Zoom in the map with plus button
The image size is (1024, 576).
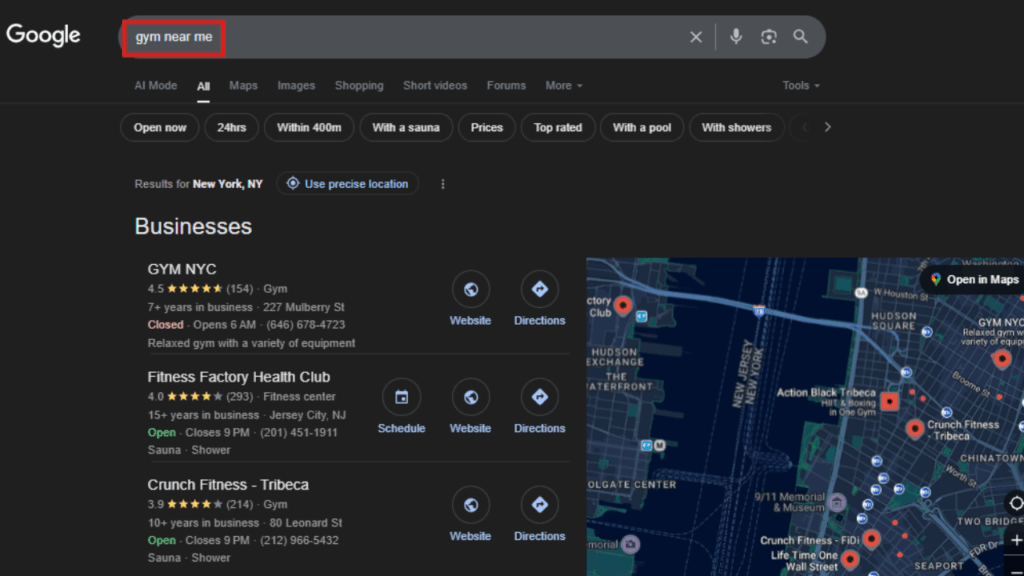pyautogui.click(x=1016, y=540)
